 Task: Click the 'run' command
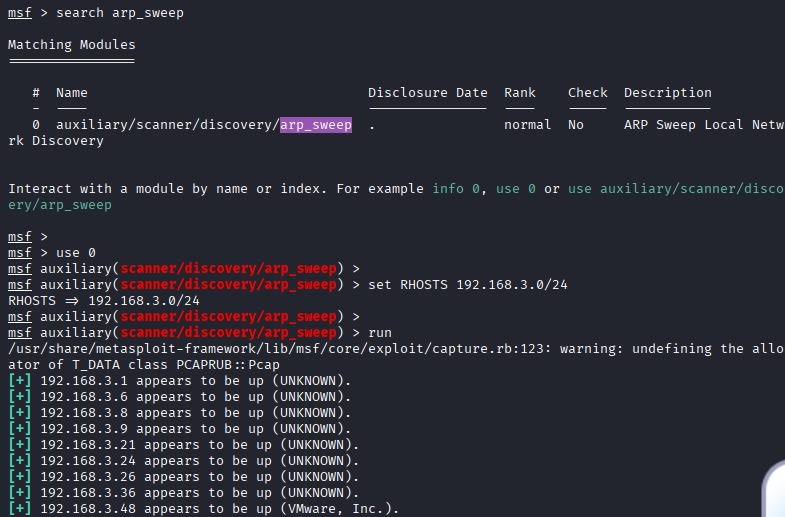pyautogui.click(x=380, y=333)
